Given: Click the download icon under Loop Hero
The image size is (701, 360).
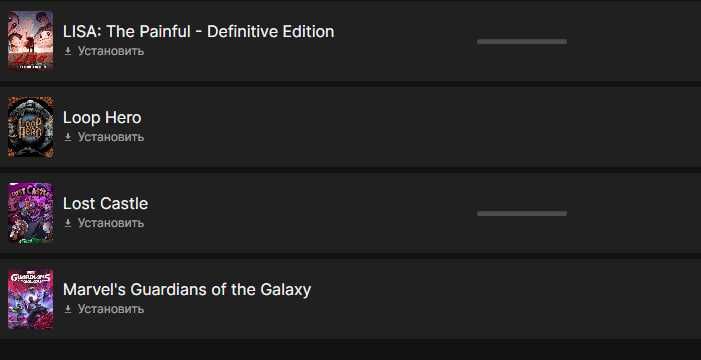Looking at the screenshot, I should 68,137.
